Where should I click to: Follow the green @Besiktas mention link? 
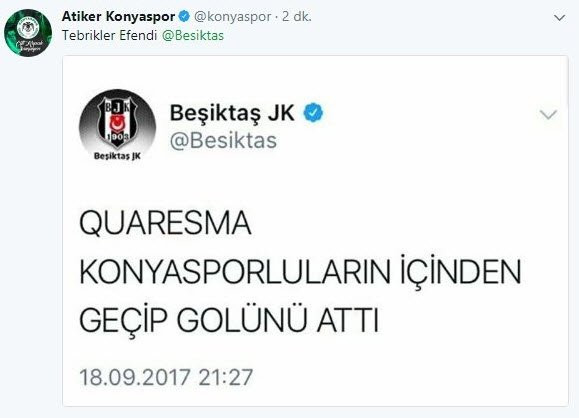[193, 35]
